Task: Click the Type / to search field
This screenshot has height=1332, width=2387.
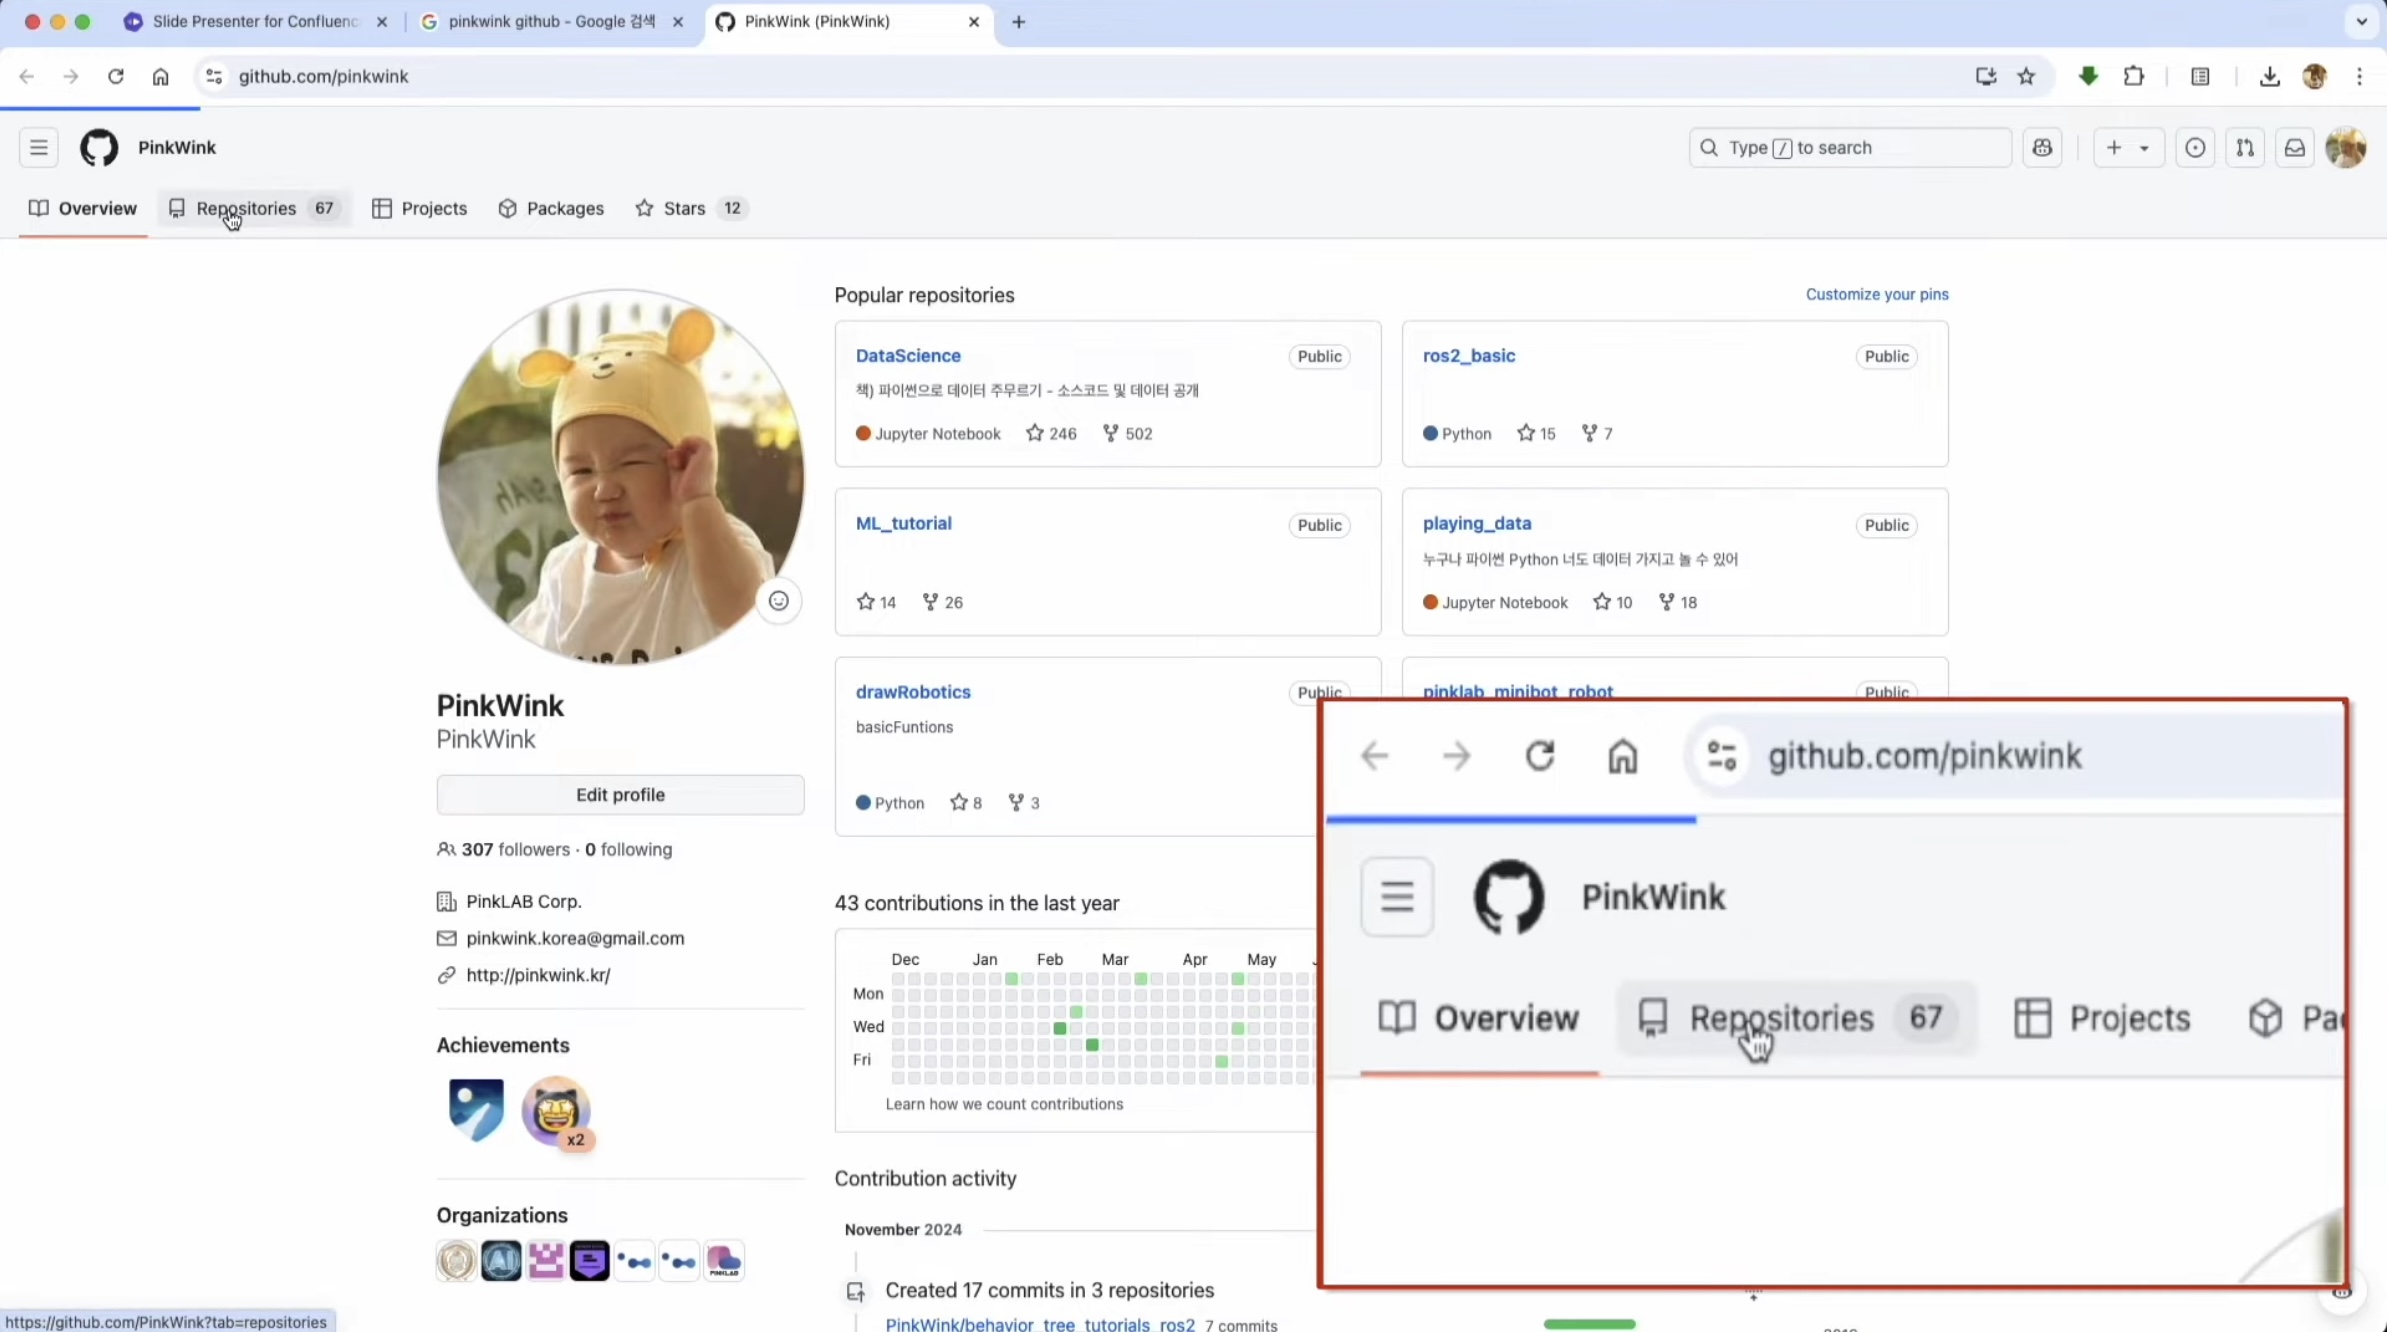Action: (x=1850, y=148)
